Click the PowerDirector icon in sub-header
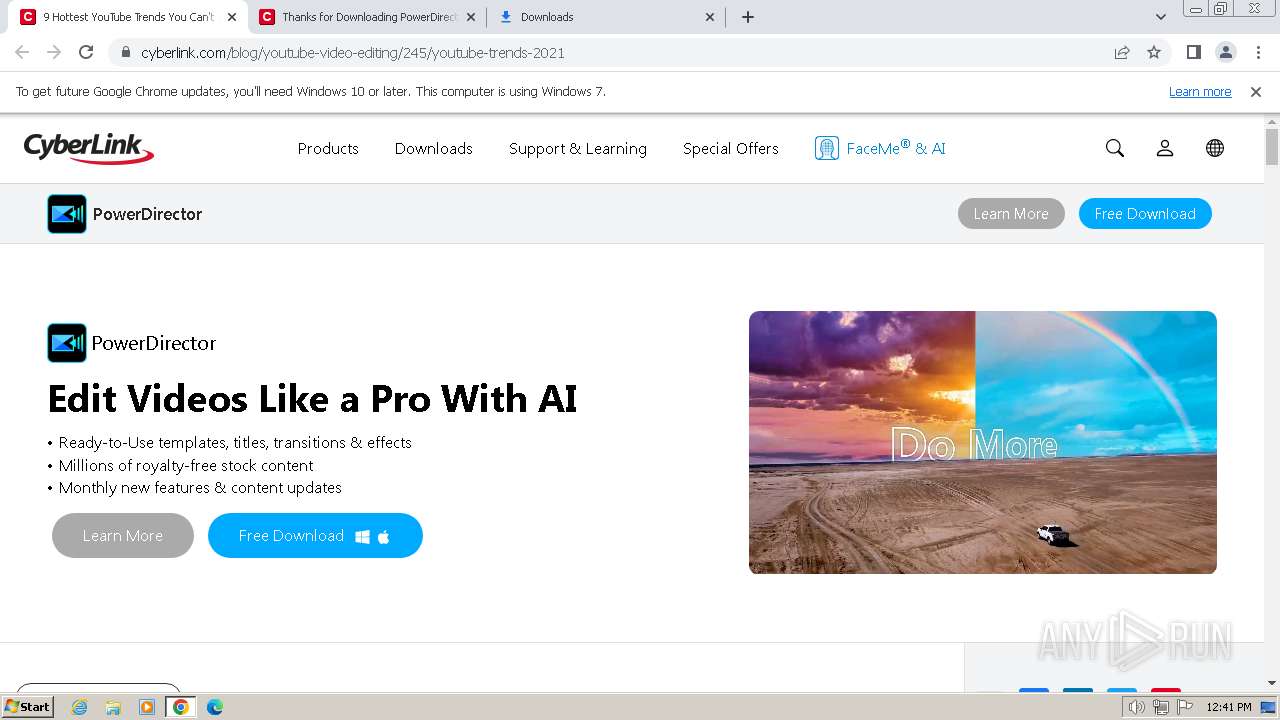 pos(67,214)
